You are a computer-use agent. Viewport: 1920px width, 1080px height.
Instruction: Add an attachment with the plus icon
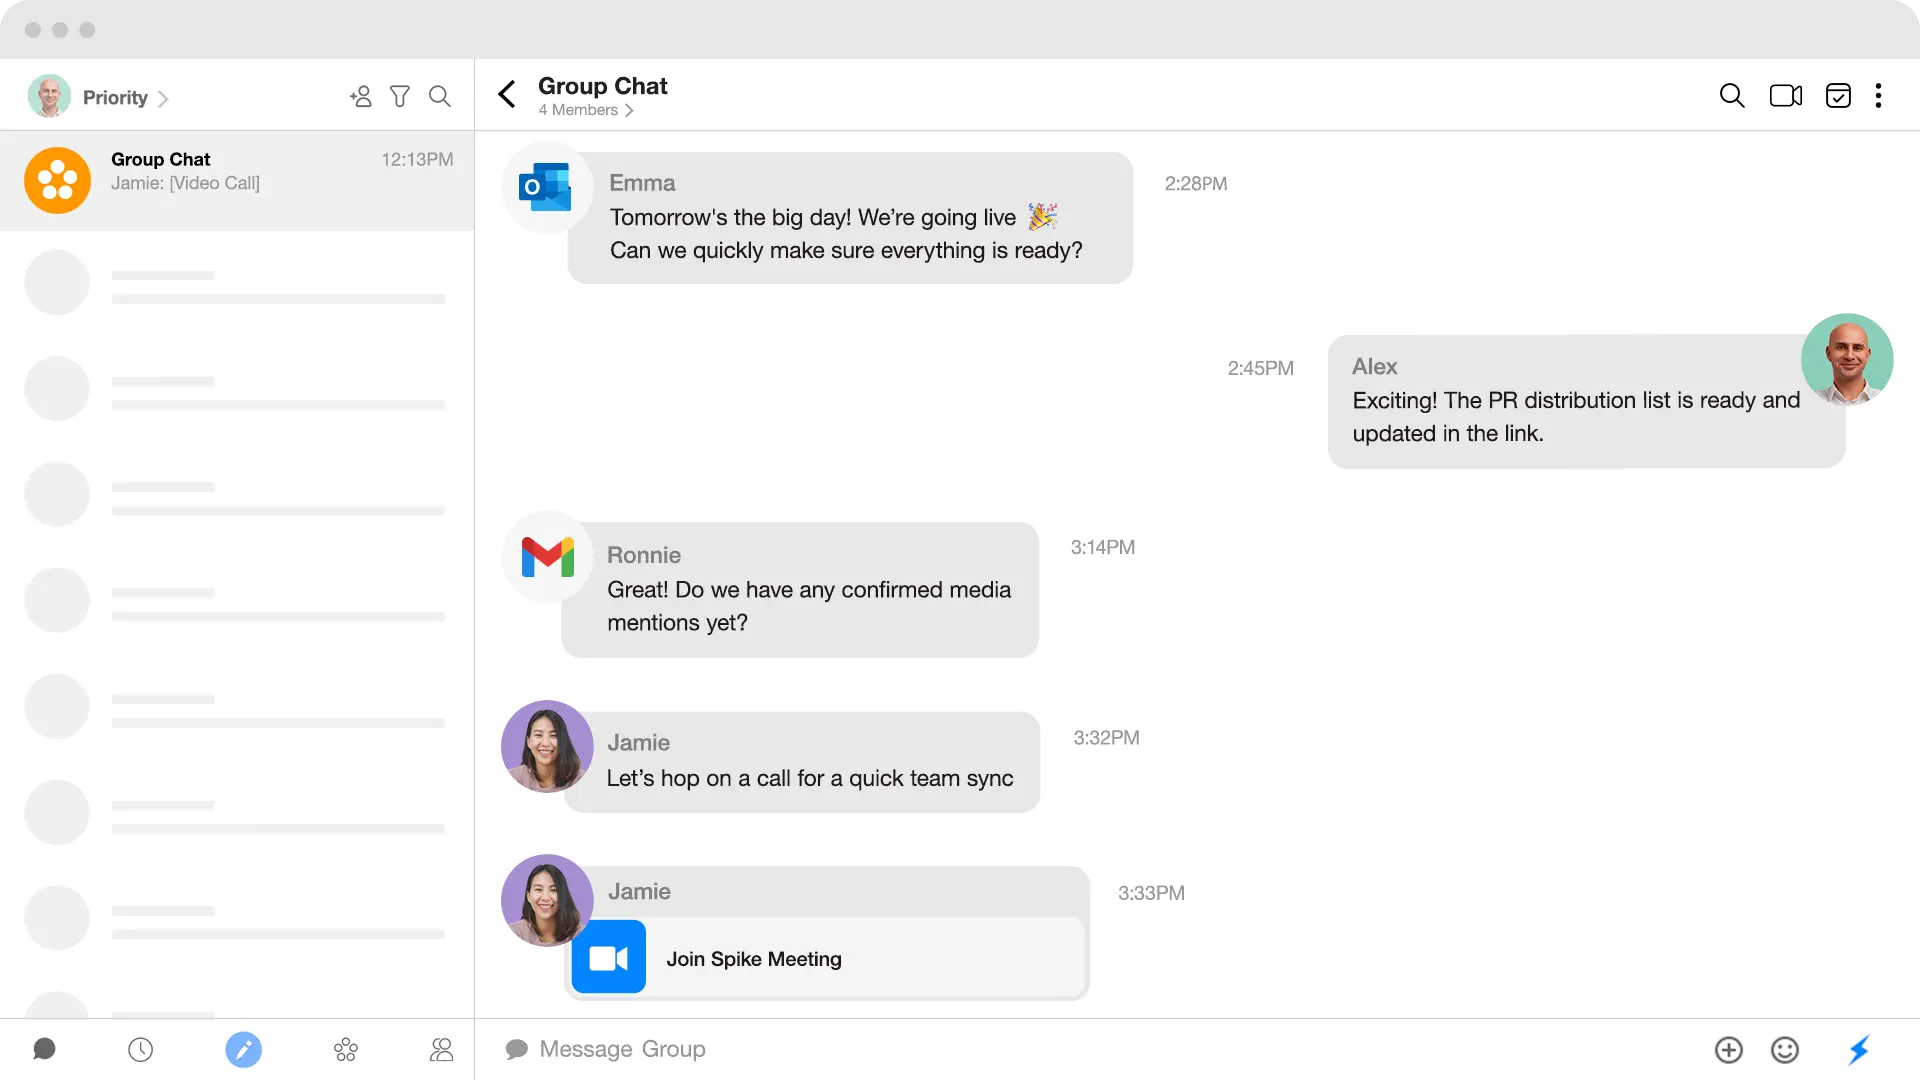point(1728,1049)
